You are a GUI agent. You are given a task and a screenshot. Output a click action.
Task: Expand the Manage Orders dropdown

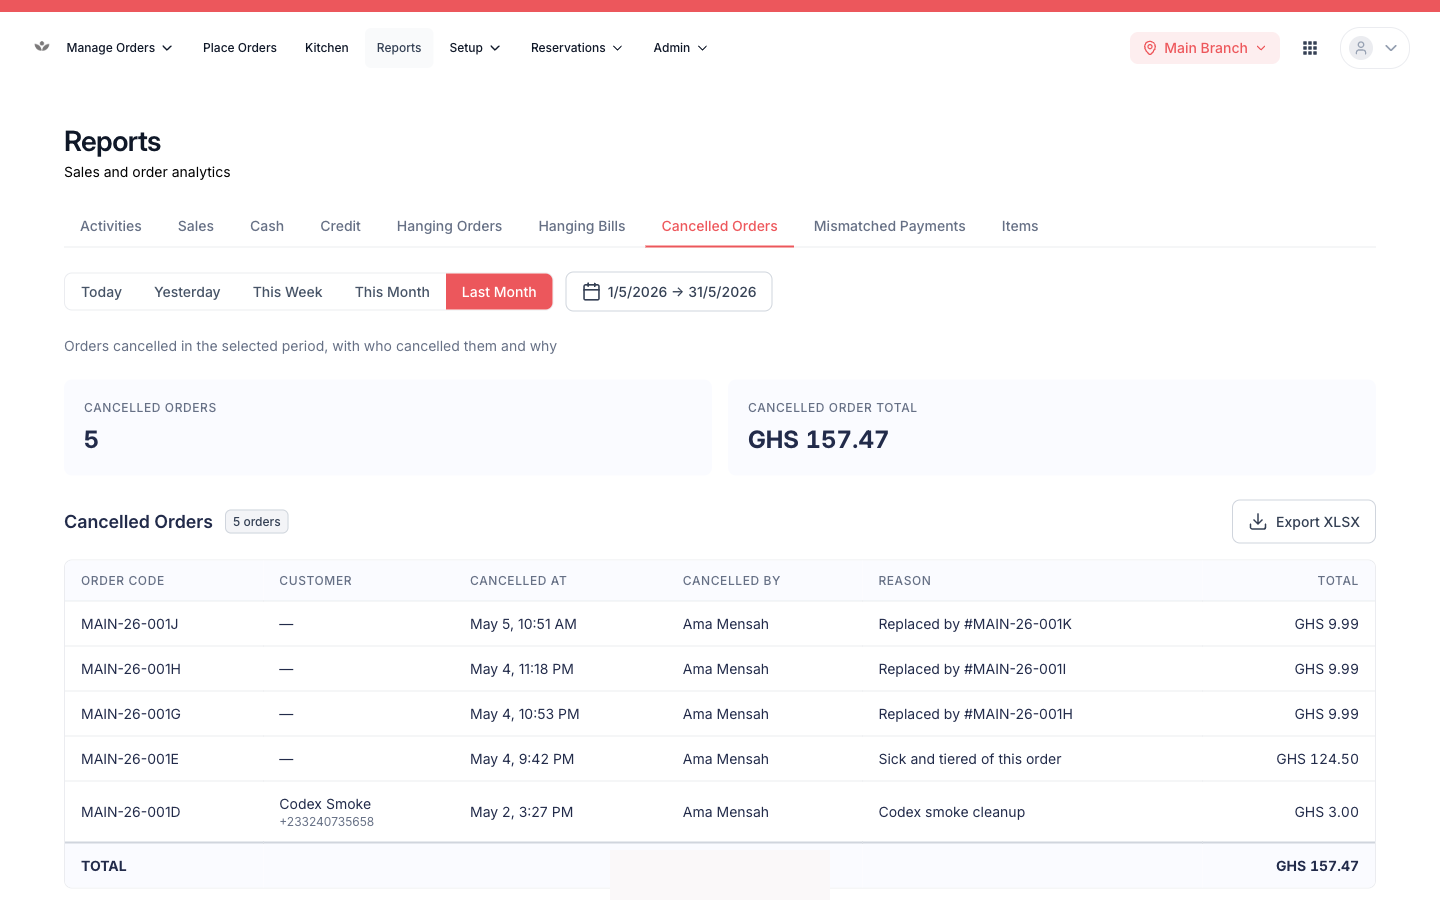[x=119, y=48]
